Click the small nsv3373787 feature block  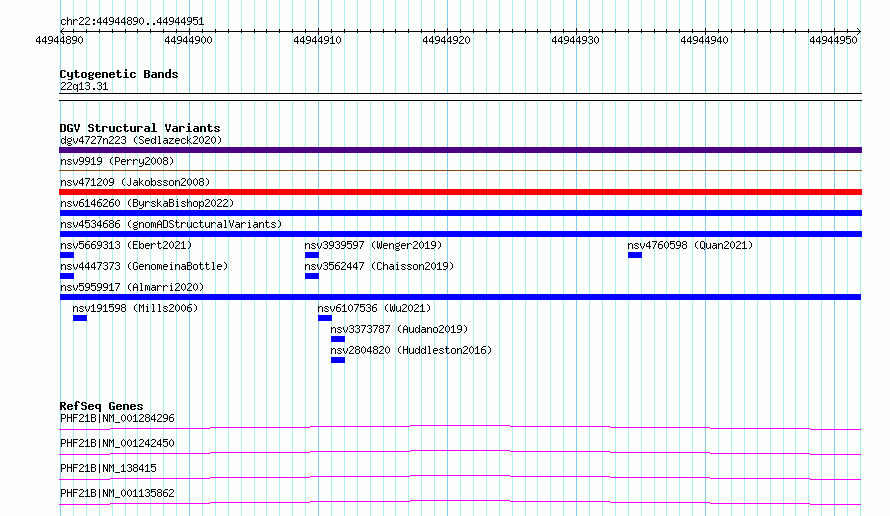(338, 339)
